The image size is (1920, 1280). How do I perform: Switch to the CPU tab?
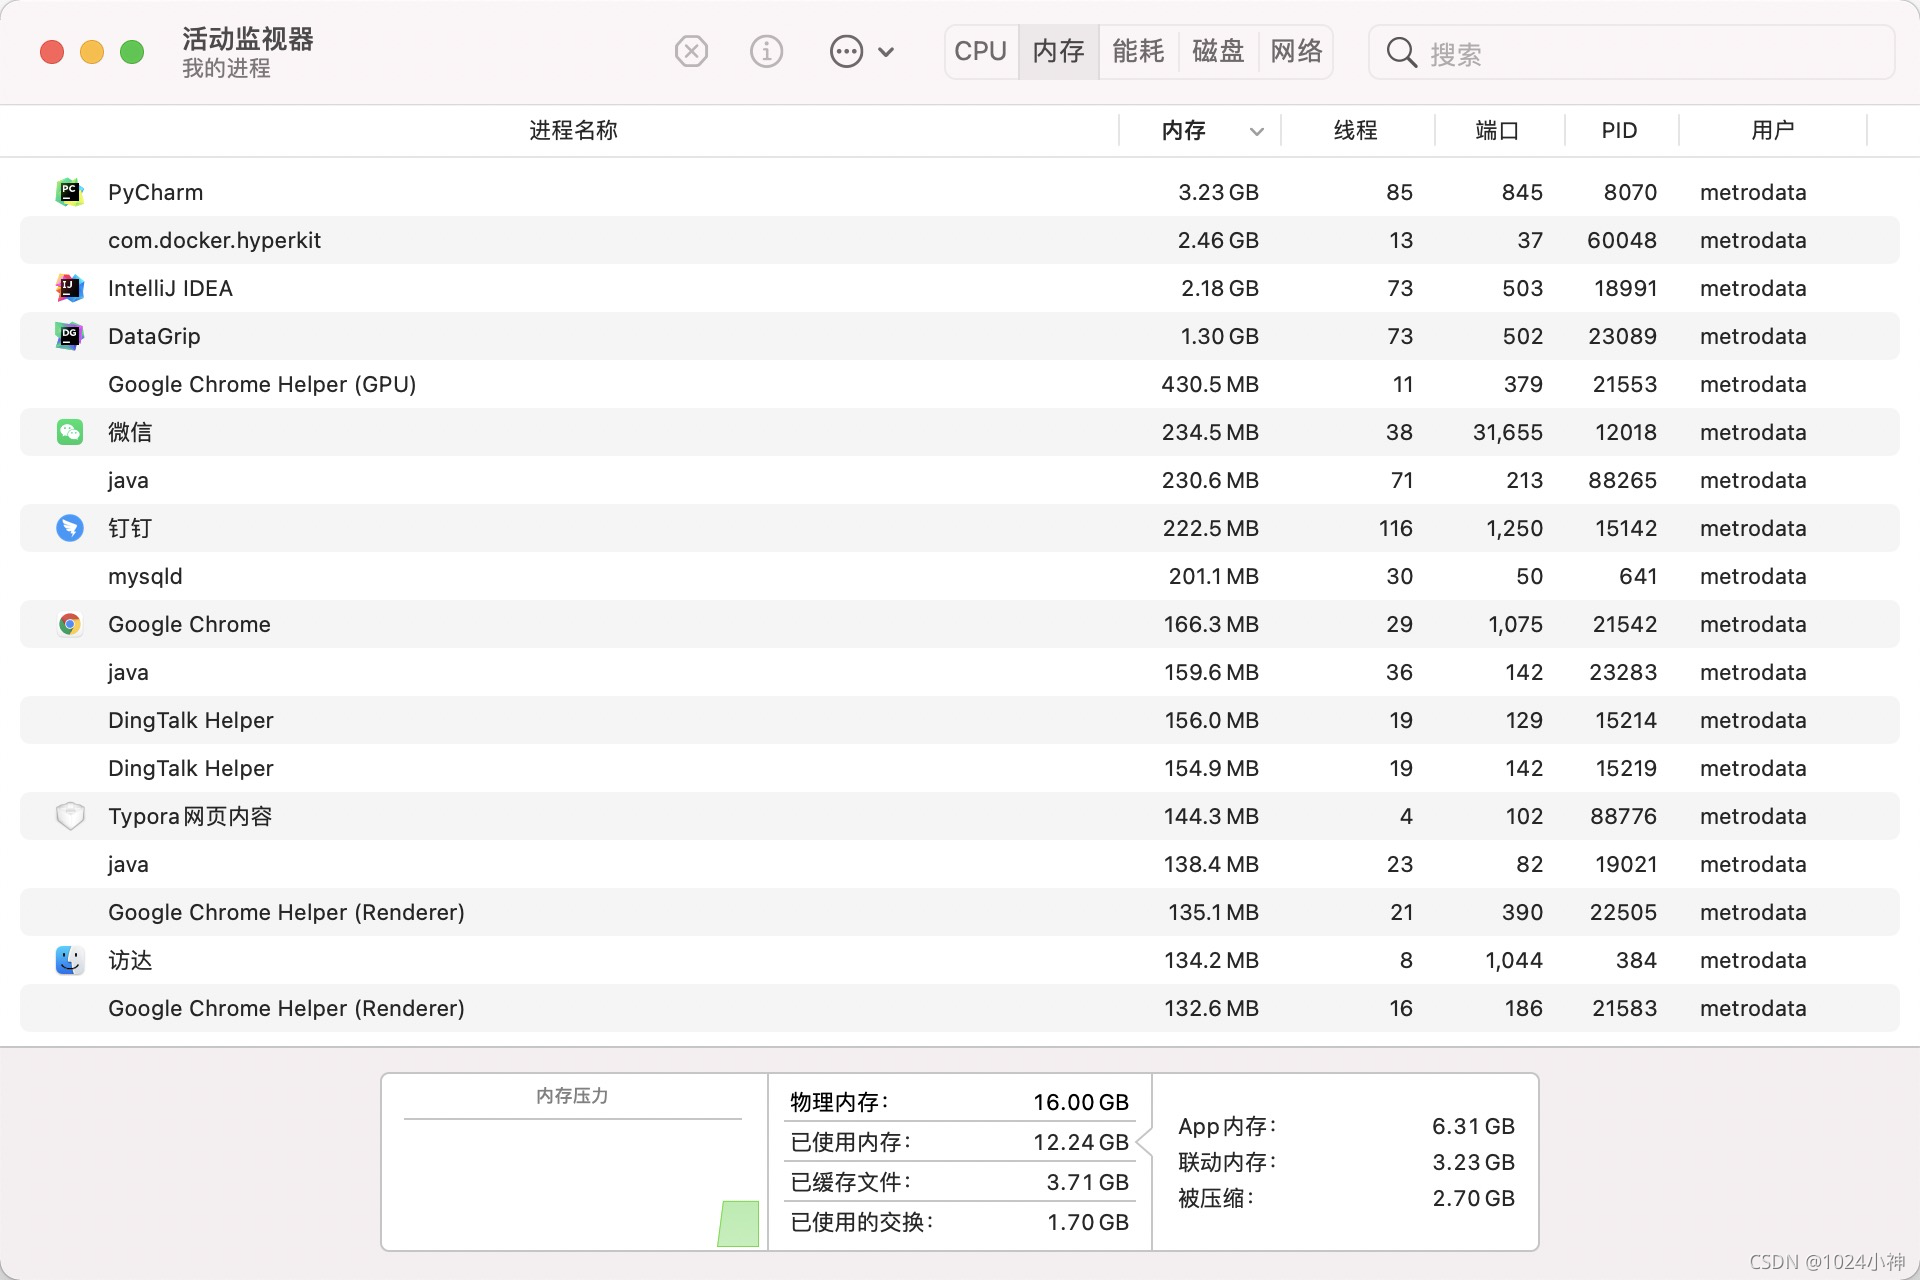pyautogui.click(x=980, y=51)
